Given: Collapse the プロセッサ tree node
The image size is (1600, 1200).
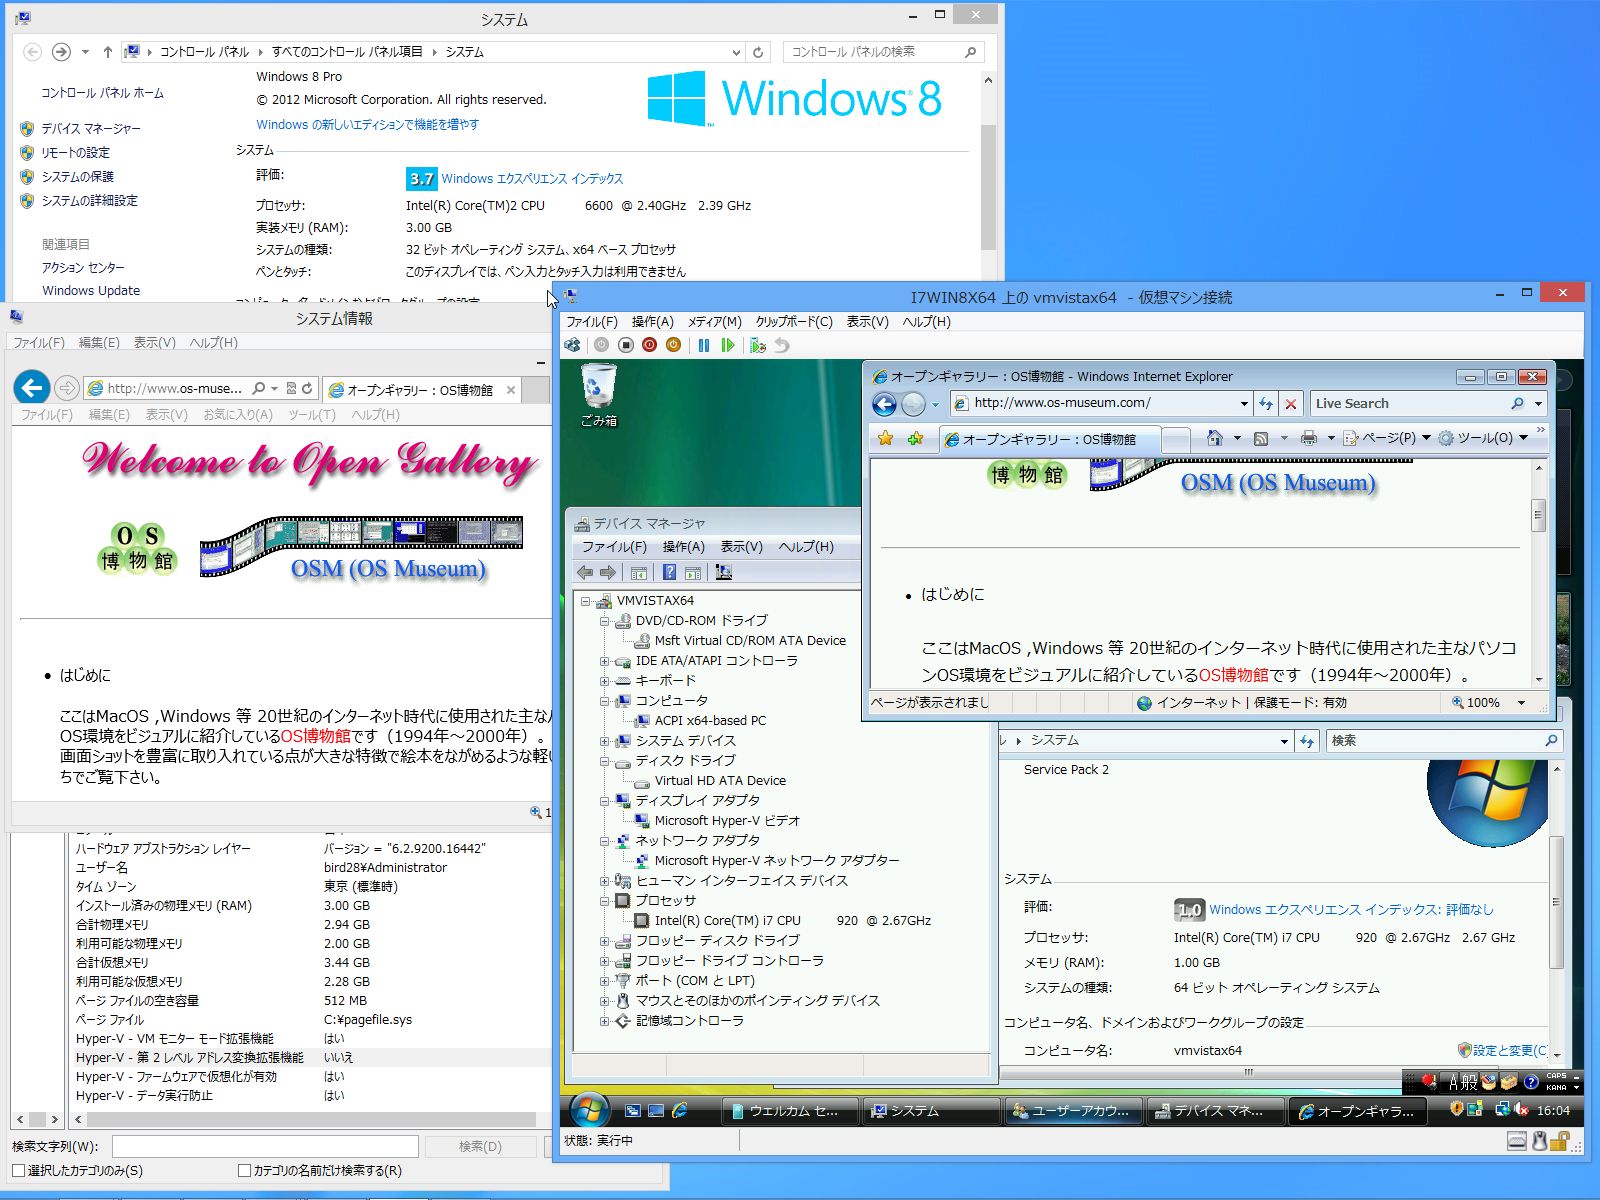Looking at the screenshot, I should 604,901.
